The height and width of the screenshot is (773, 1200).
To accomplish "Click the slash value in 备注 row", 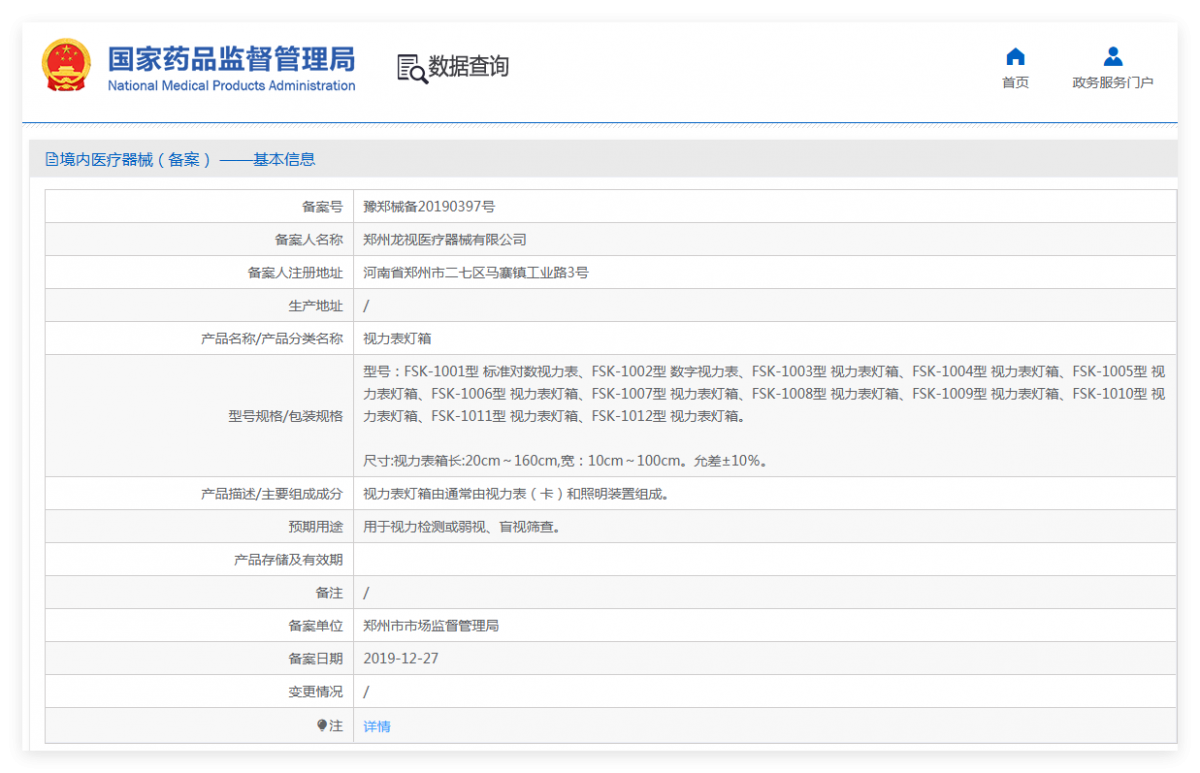I will 366,593.
